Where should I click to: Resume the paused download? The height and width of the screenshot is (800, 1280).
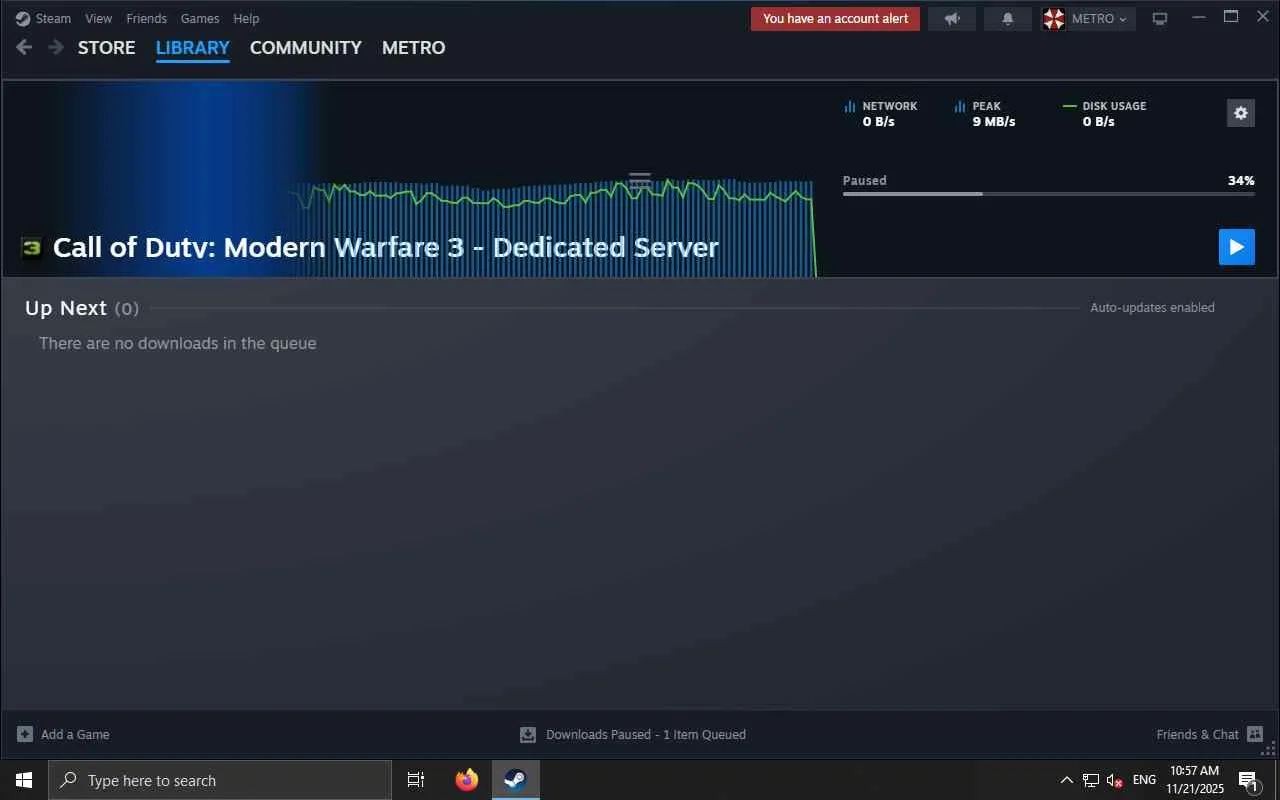click(x=1237, y=247)
